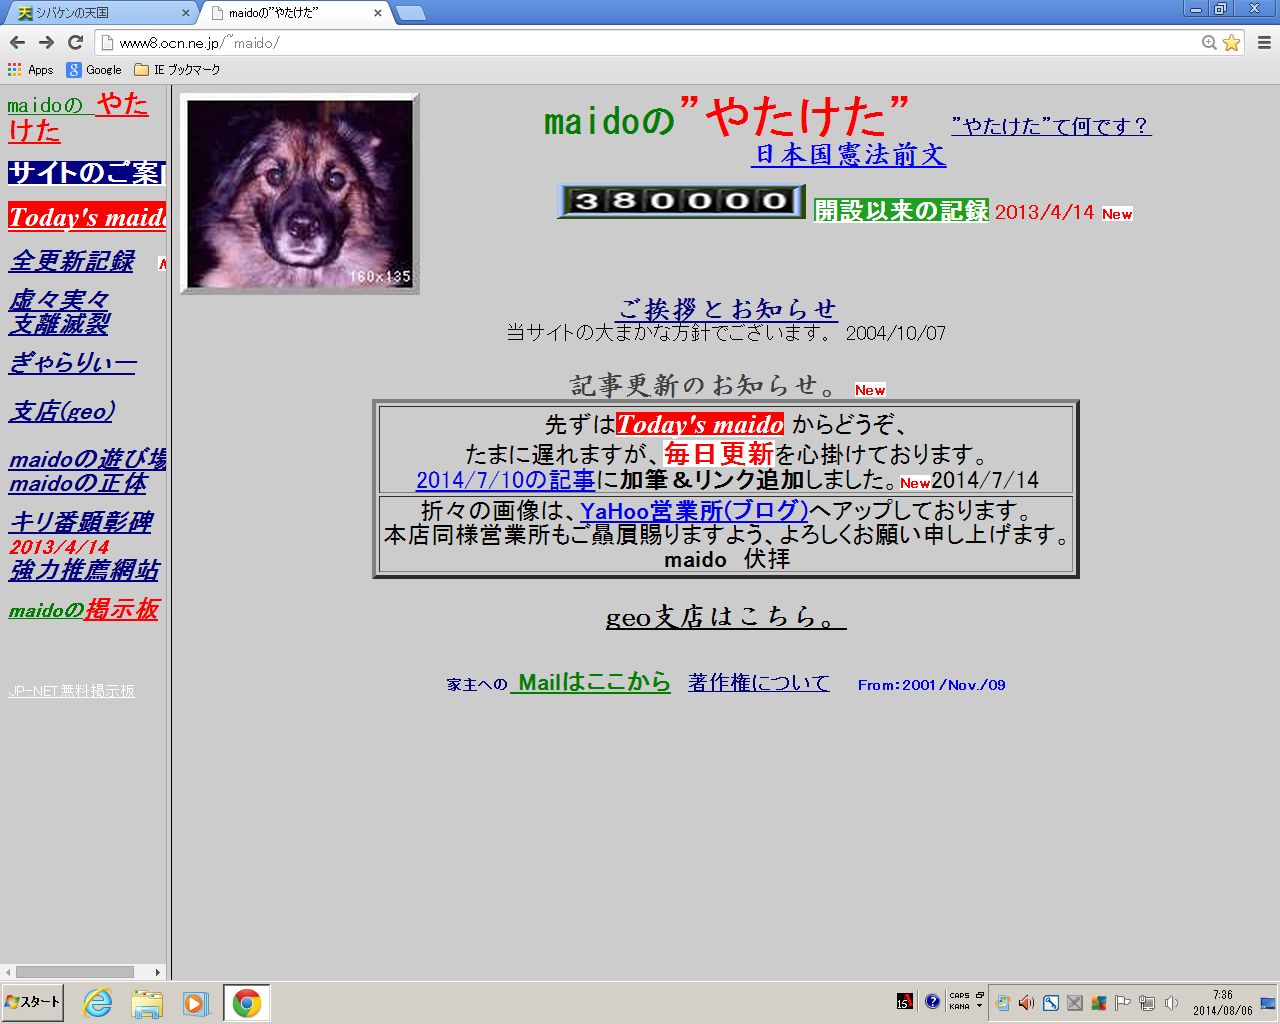Open the キリ番顕彰碑 link
Screen dimensions: 1280x1024
[81, 522]
